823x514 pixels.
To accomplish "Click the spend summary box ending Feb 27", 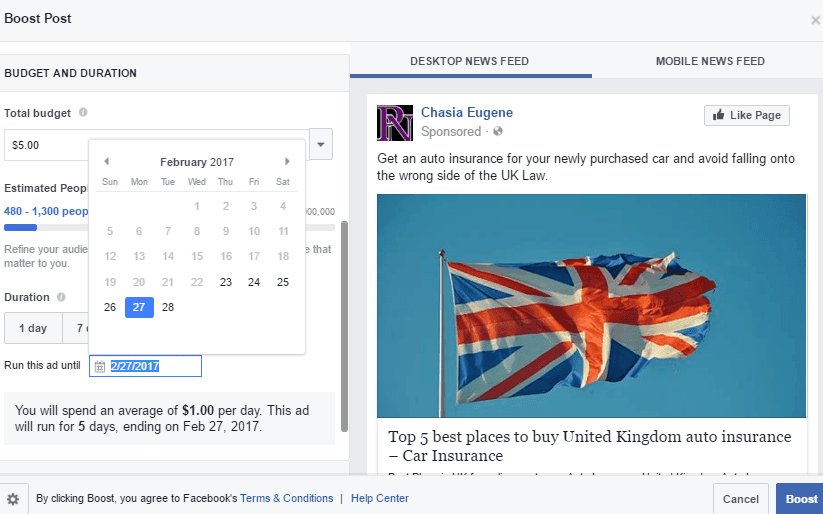I will [x=170, y=418].
